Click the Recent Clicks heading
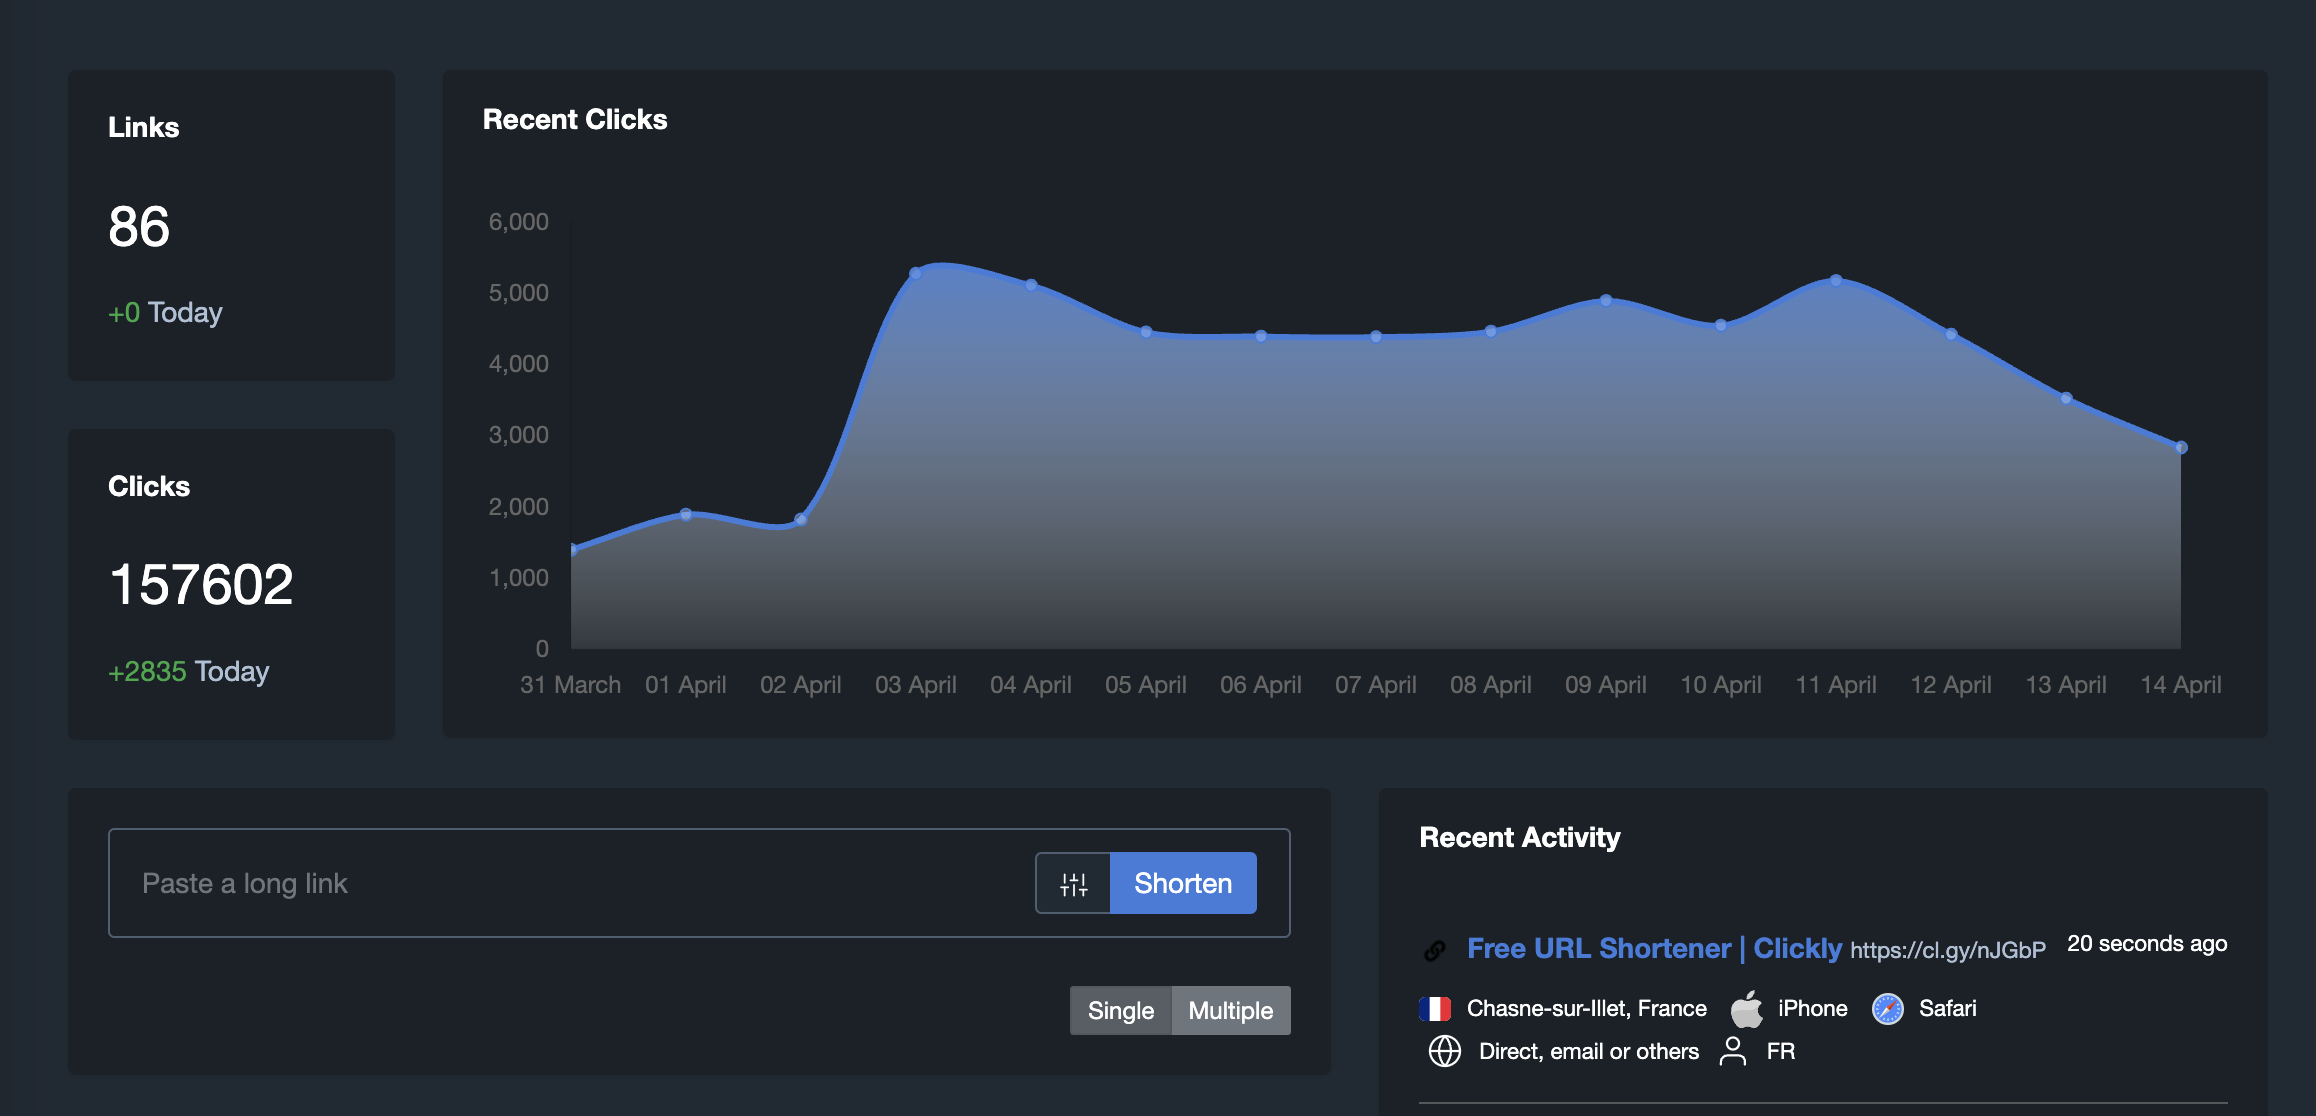The width and height of the screenshot is (2316, 1116). (x=575, y=119)
